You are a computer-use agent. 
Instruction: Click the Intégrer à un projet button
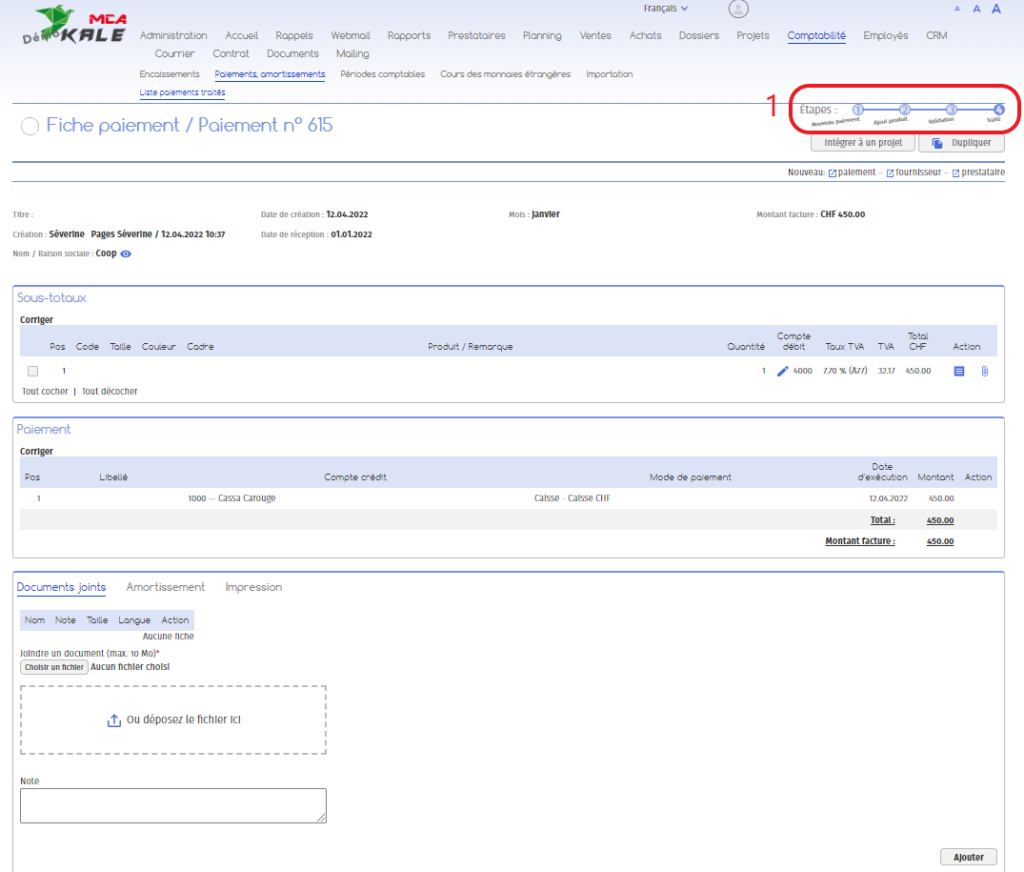(862, 143)
